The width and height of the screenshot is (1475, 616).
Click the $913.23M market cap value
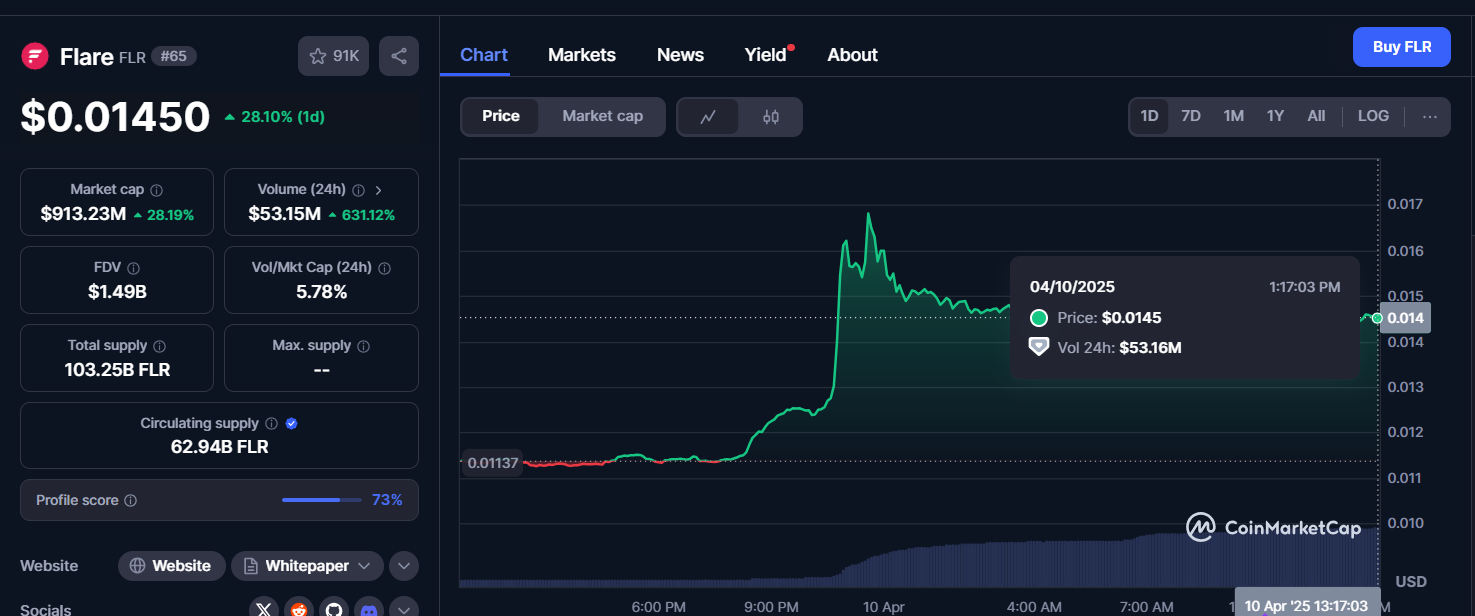[x=83, y=214]
